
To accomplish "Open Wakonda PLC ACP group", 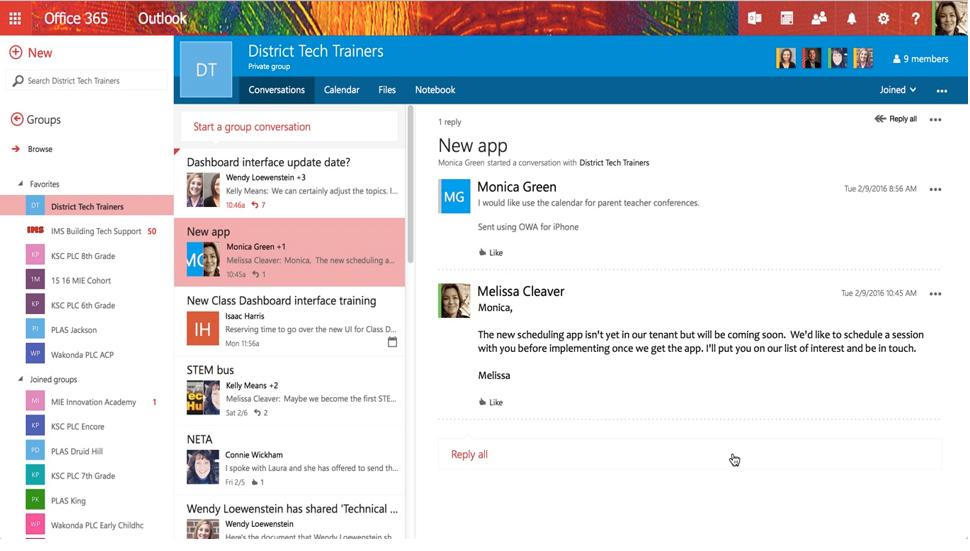I will coord(87,354).
